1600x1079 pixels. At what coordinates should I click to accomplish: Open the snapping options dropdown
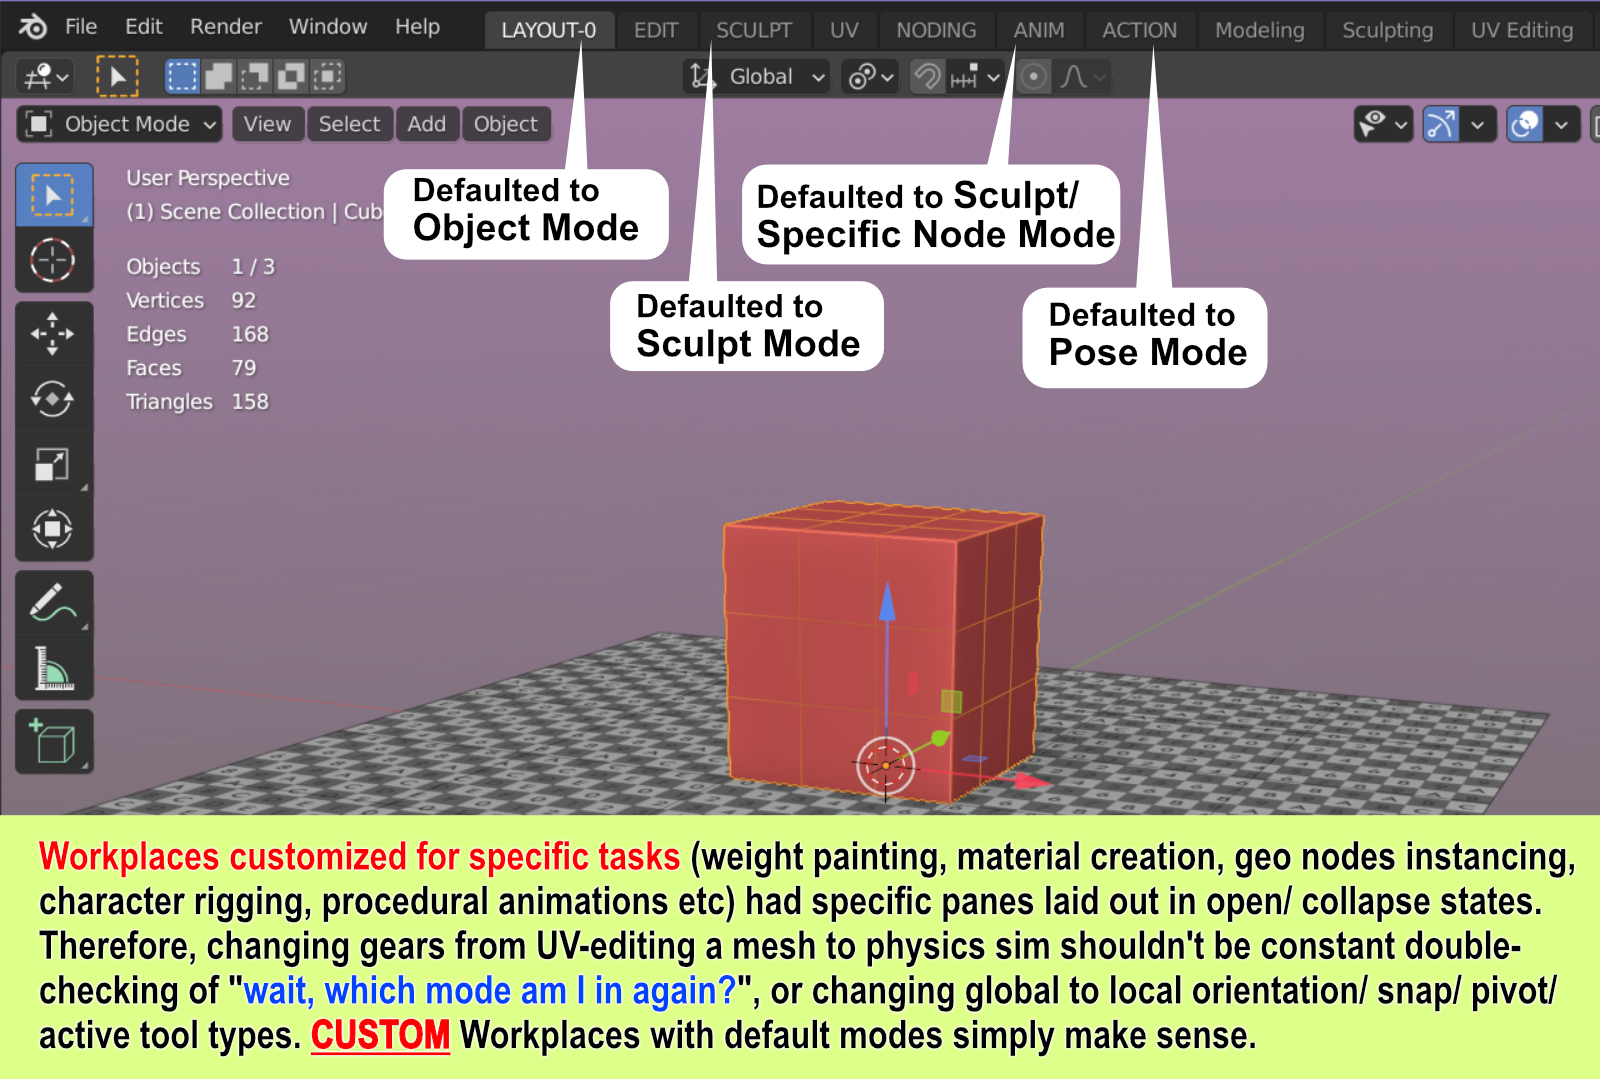point(975,76)
